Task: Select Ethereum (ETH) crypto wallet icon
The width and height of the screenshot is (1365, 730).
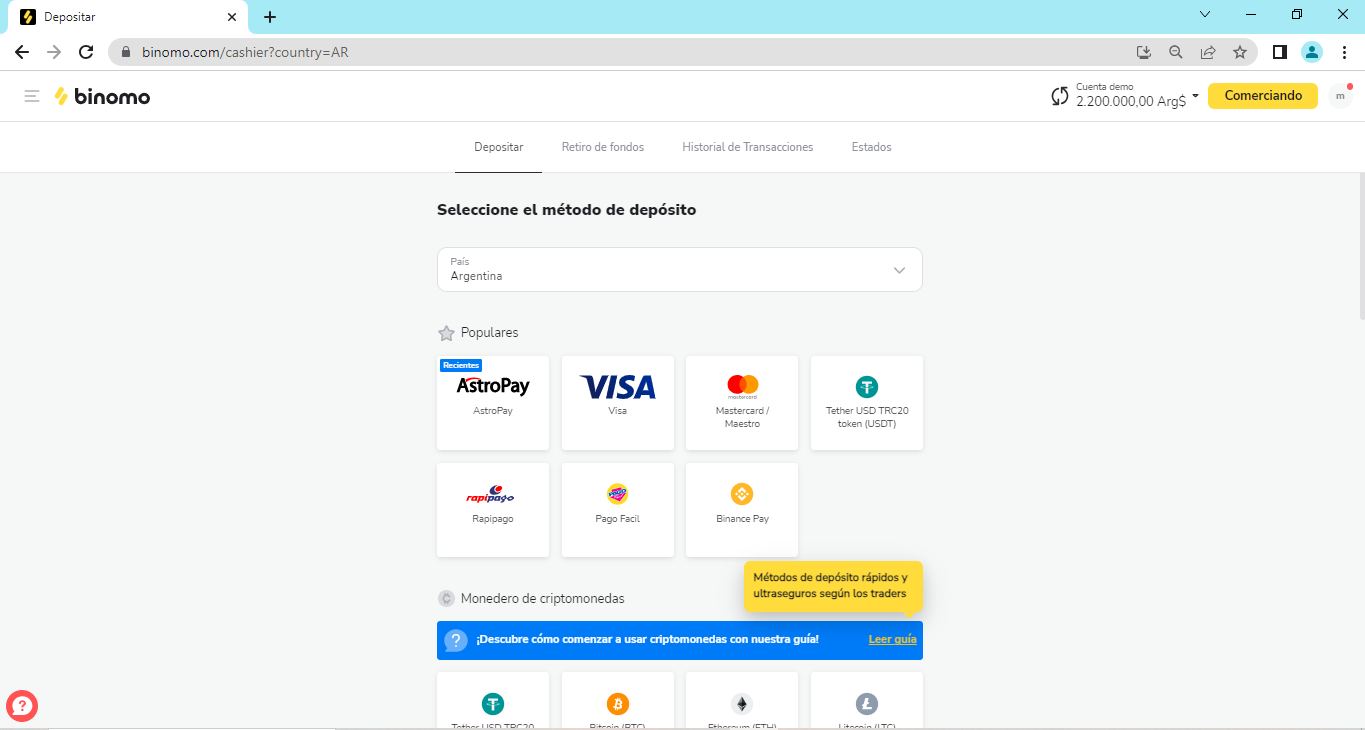Action: (742, 703)
